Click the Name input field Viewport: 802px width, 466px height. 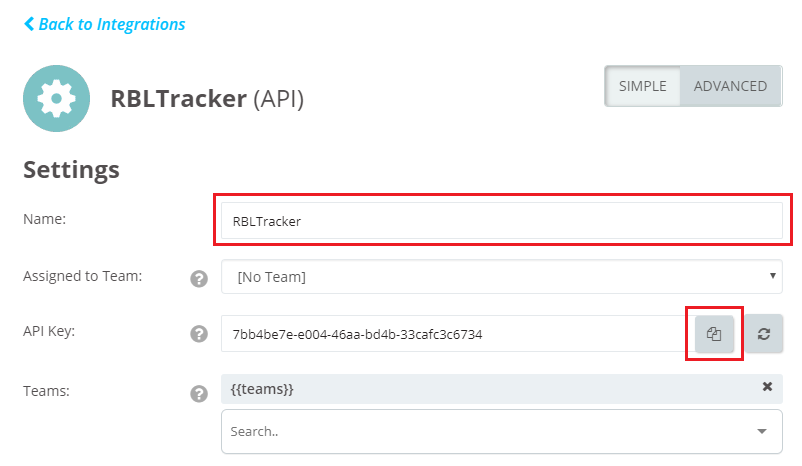502,220
